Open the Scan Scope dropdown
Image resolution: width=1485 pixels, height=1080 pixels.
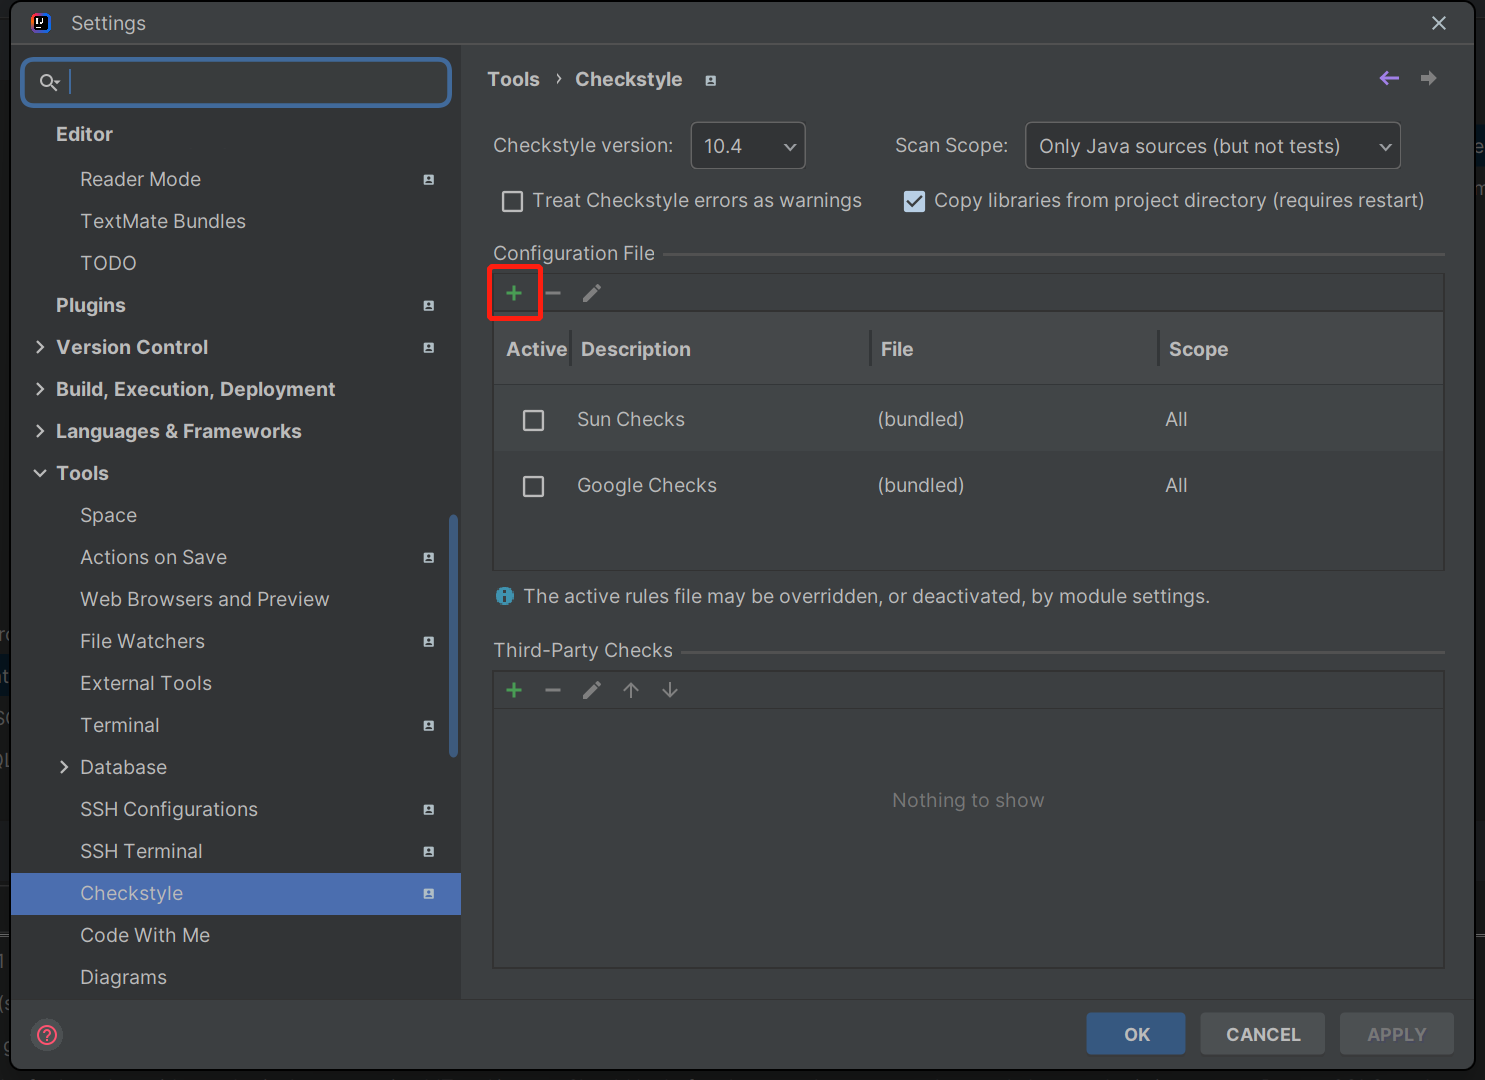point(1212,146)
